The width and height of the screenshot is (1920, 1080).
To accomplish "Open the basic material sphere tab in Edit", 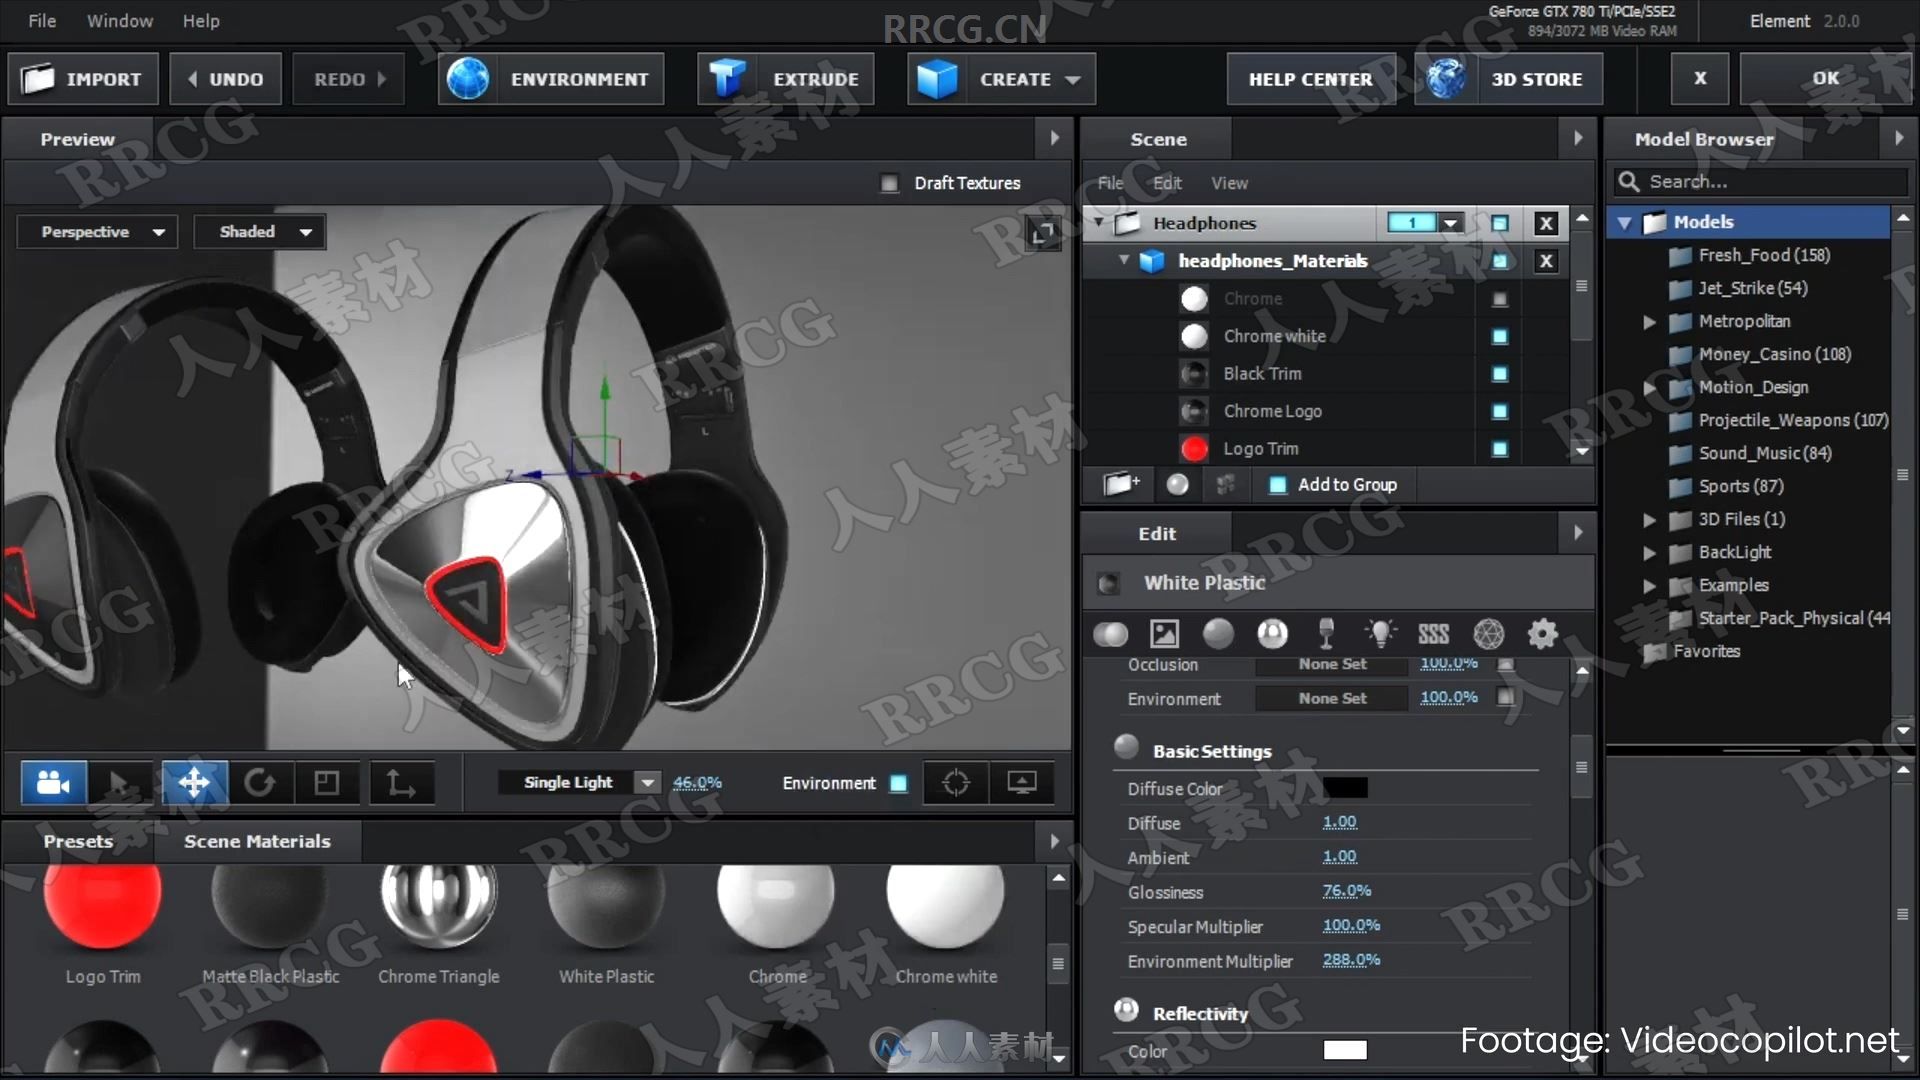I will point(1111,633).
